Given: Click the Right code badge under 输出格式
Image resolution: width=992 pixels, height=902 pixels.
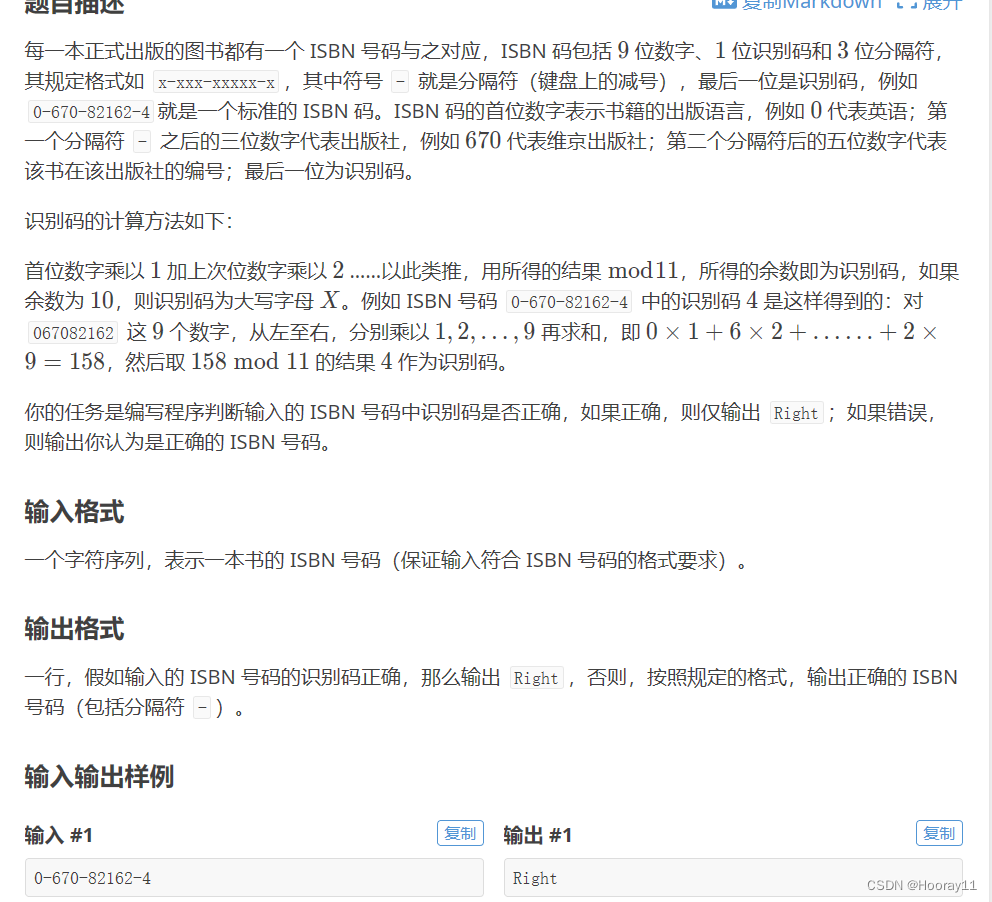Looking at the screenshot, I should pos(537,678).
